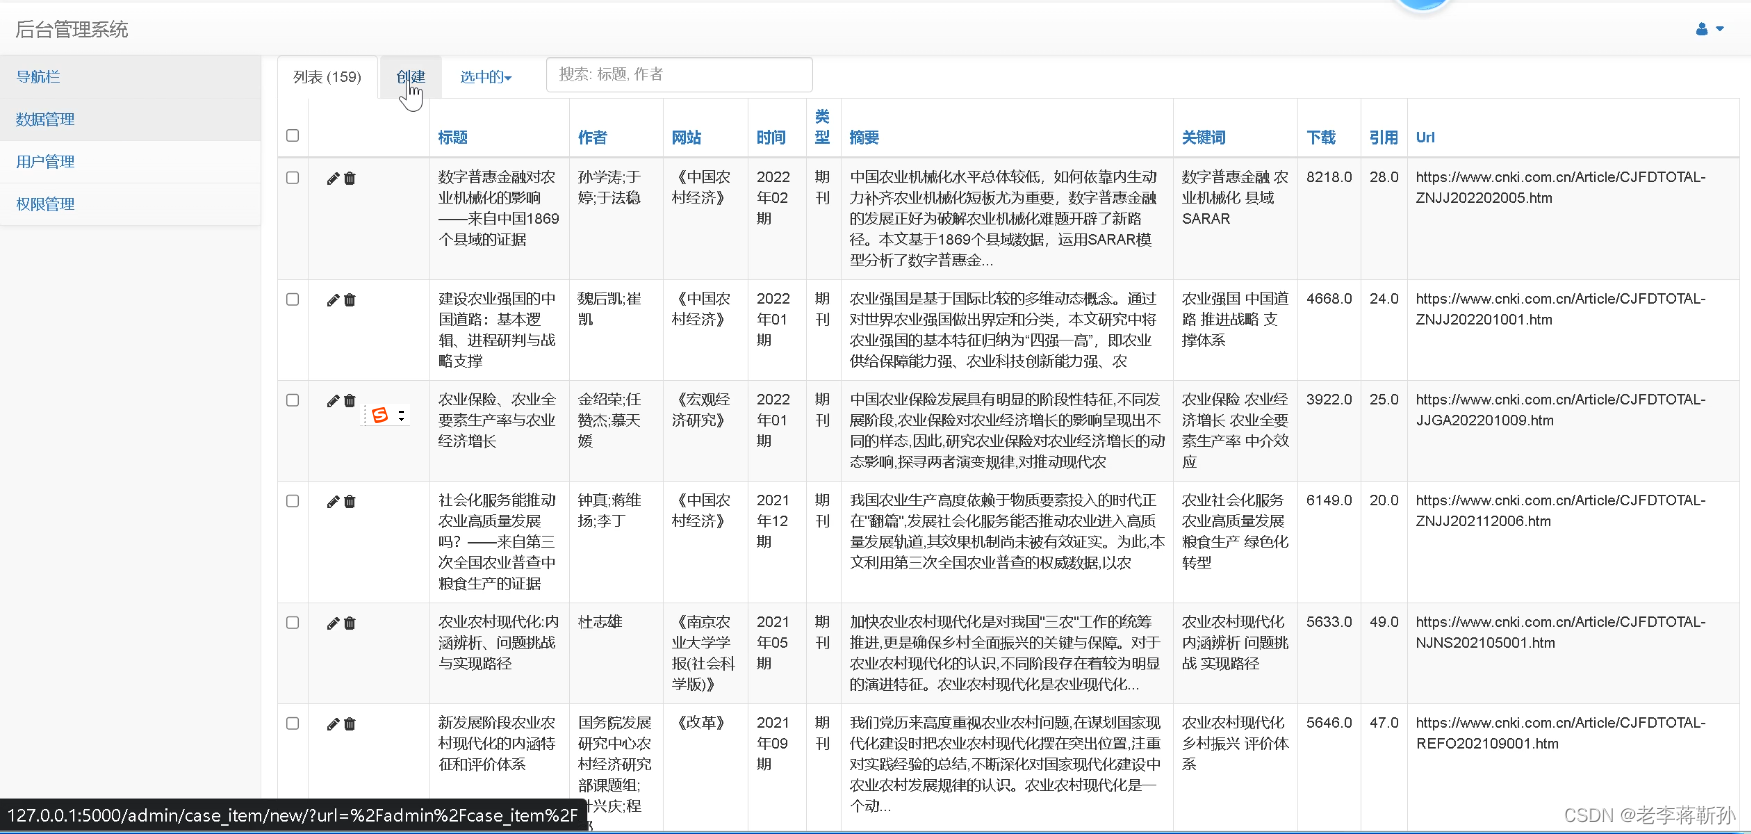1751x834 pixels.
Task: Sort table by the Url column header
Action: (x=1425, y=138)
